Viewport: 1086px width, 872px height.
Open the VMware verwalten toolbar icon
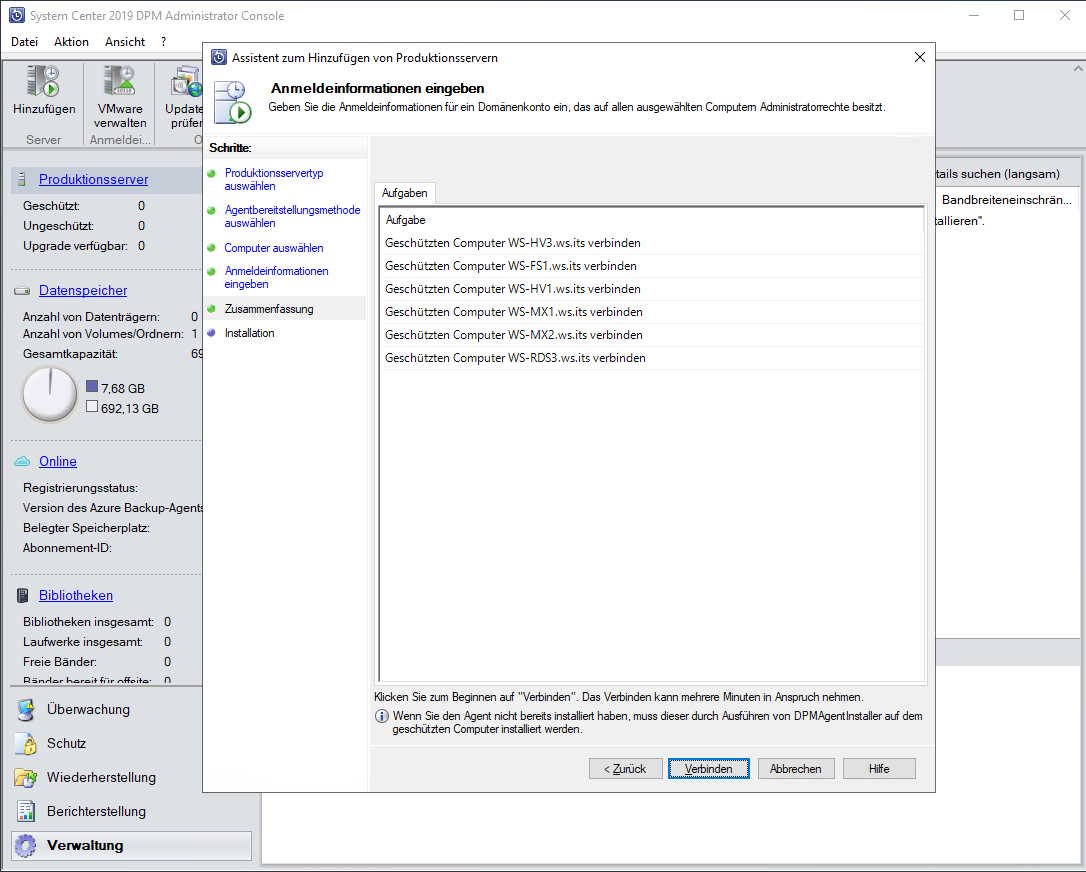[x=119, y=81]
